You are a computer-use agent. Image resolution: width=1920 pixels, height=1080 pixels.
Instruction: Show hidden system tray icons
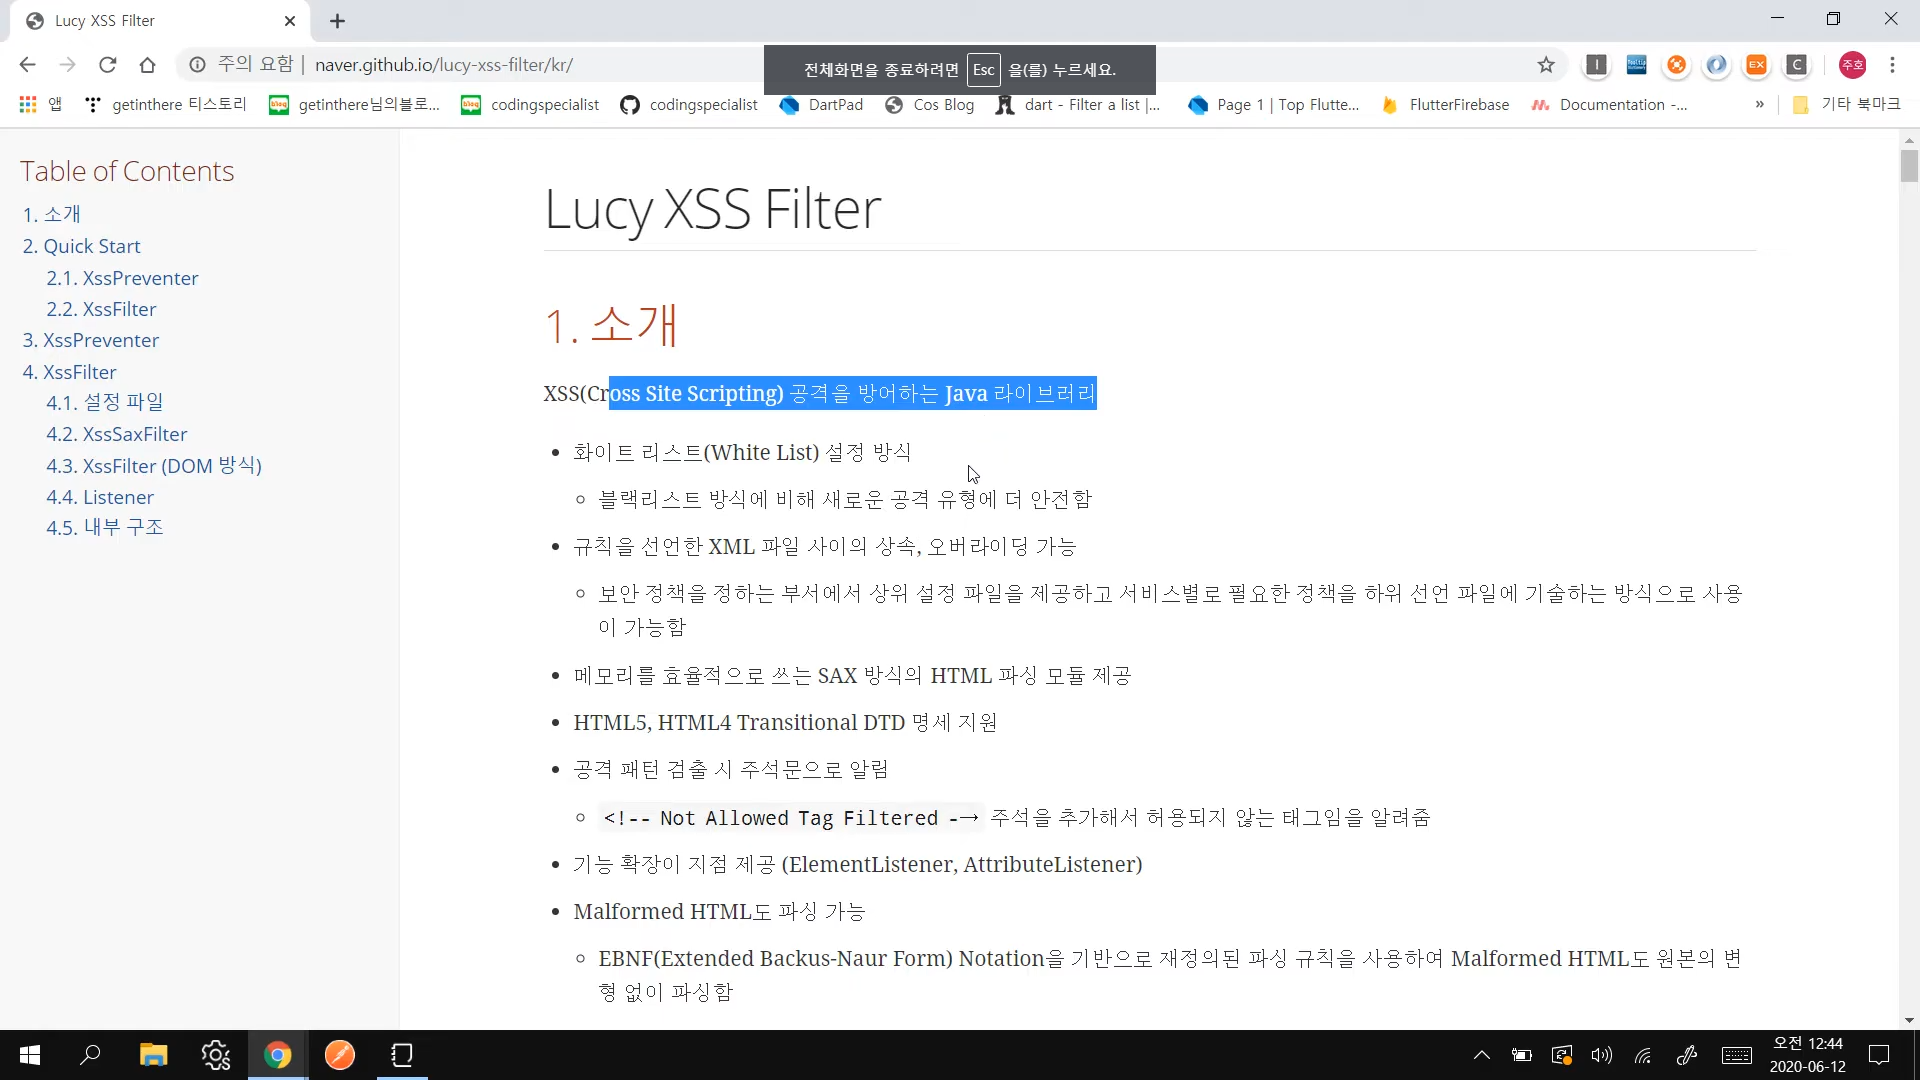1482,1055
